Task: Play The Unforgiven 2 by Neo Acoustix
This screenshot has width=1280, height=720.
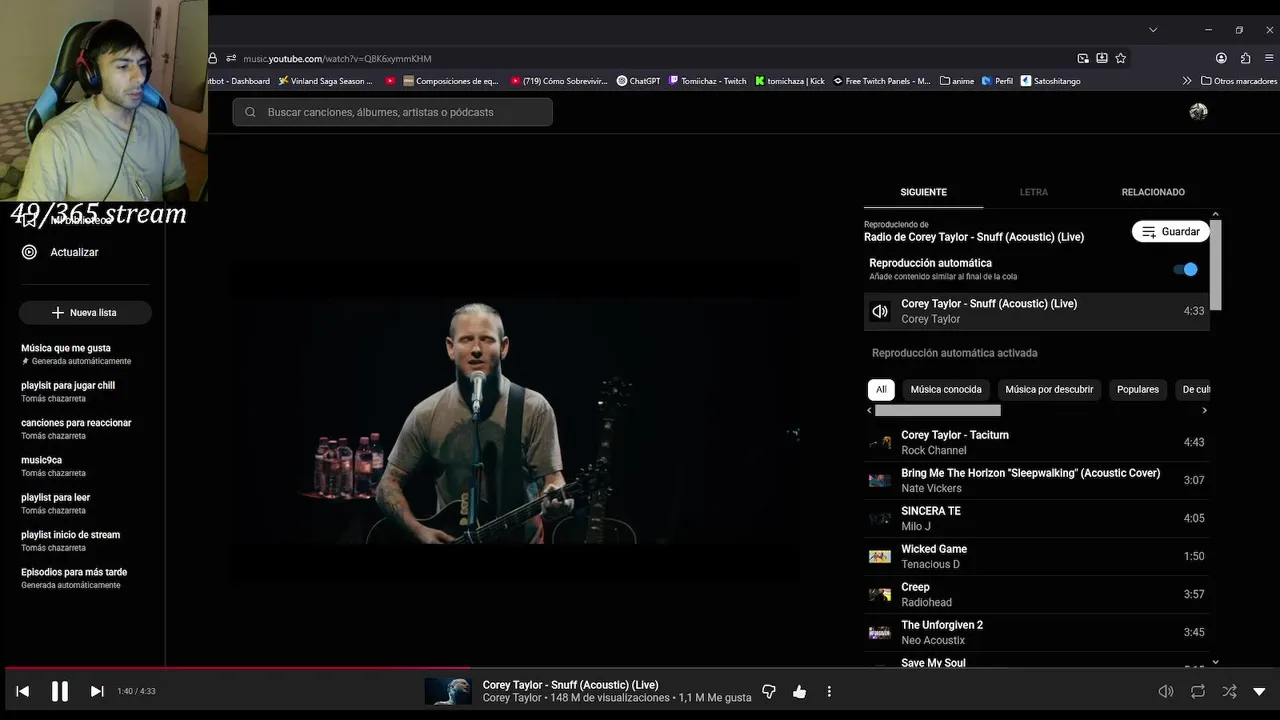Action: pos(1036,632)
